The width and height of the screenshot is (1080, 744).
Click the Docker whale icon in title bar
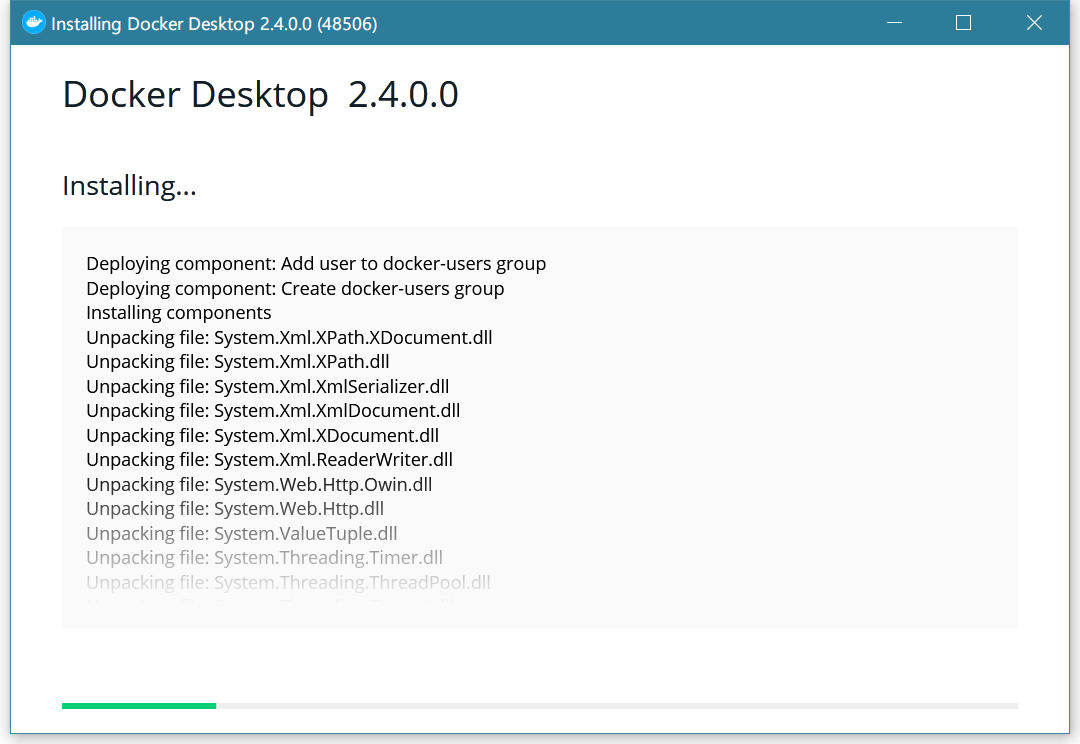point(33,23)
